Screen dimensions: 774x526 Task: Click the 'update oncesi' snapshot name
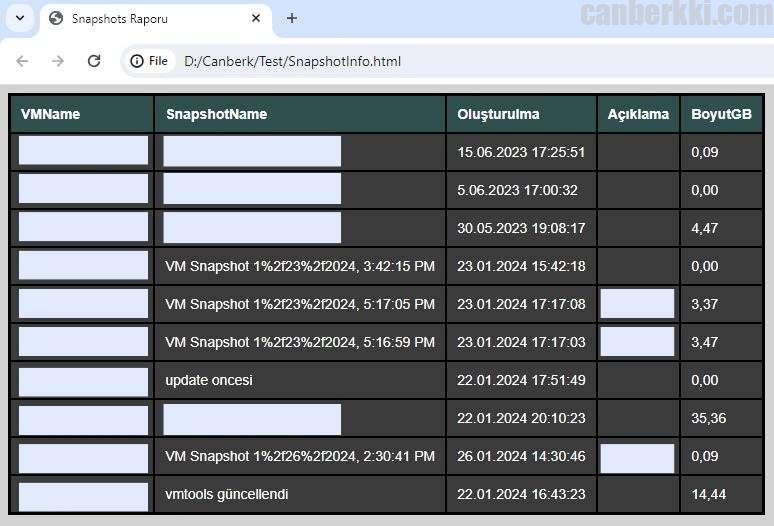coord(209,380)
